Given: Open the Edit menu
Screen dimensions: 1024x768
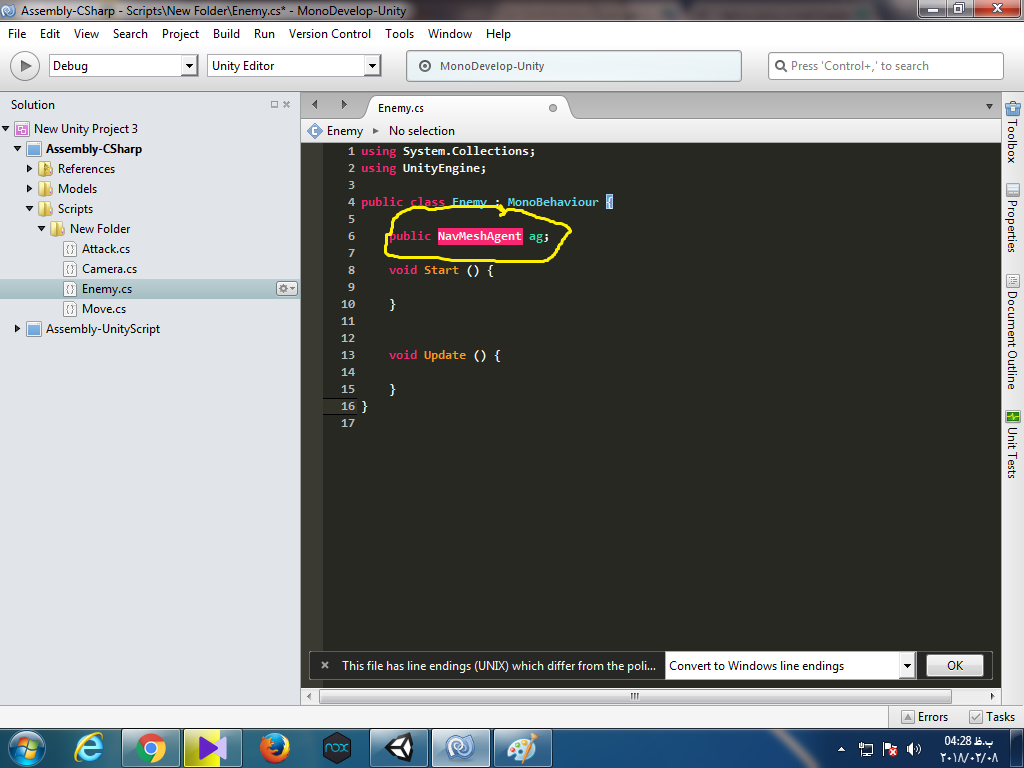Looking at the screenshot, I should point(50,34).
